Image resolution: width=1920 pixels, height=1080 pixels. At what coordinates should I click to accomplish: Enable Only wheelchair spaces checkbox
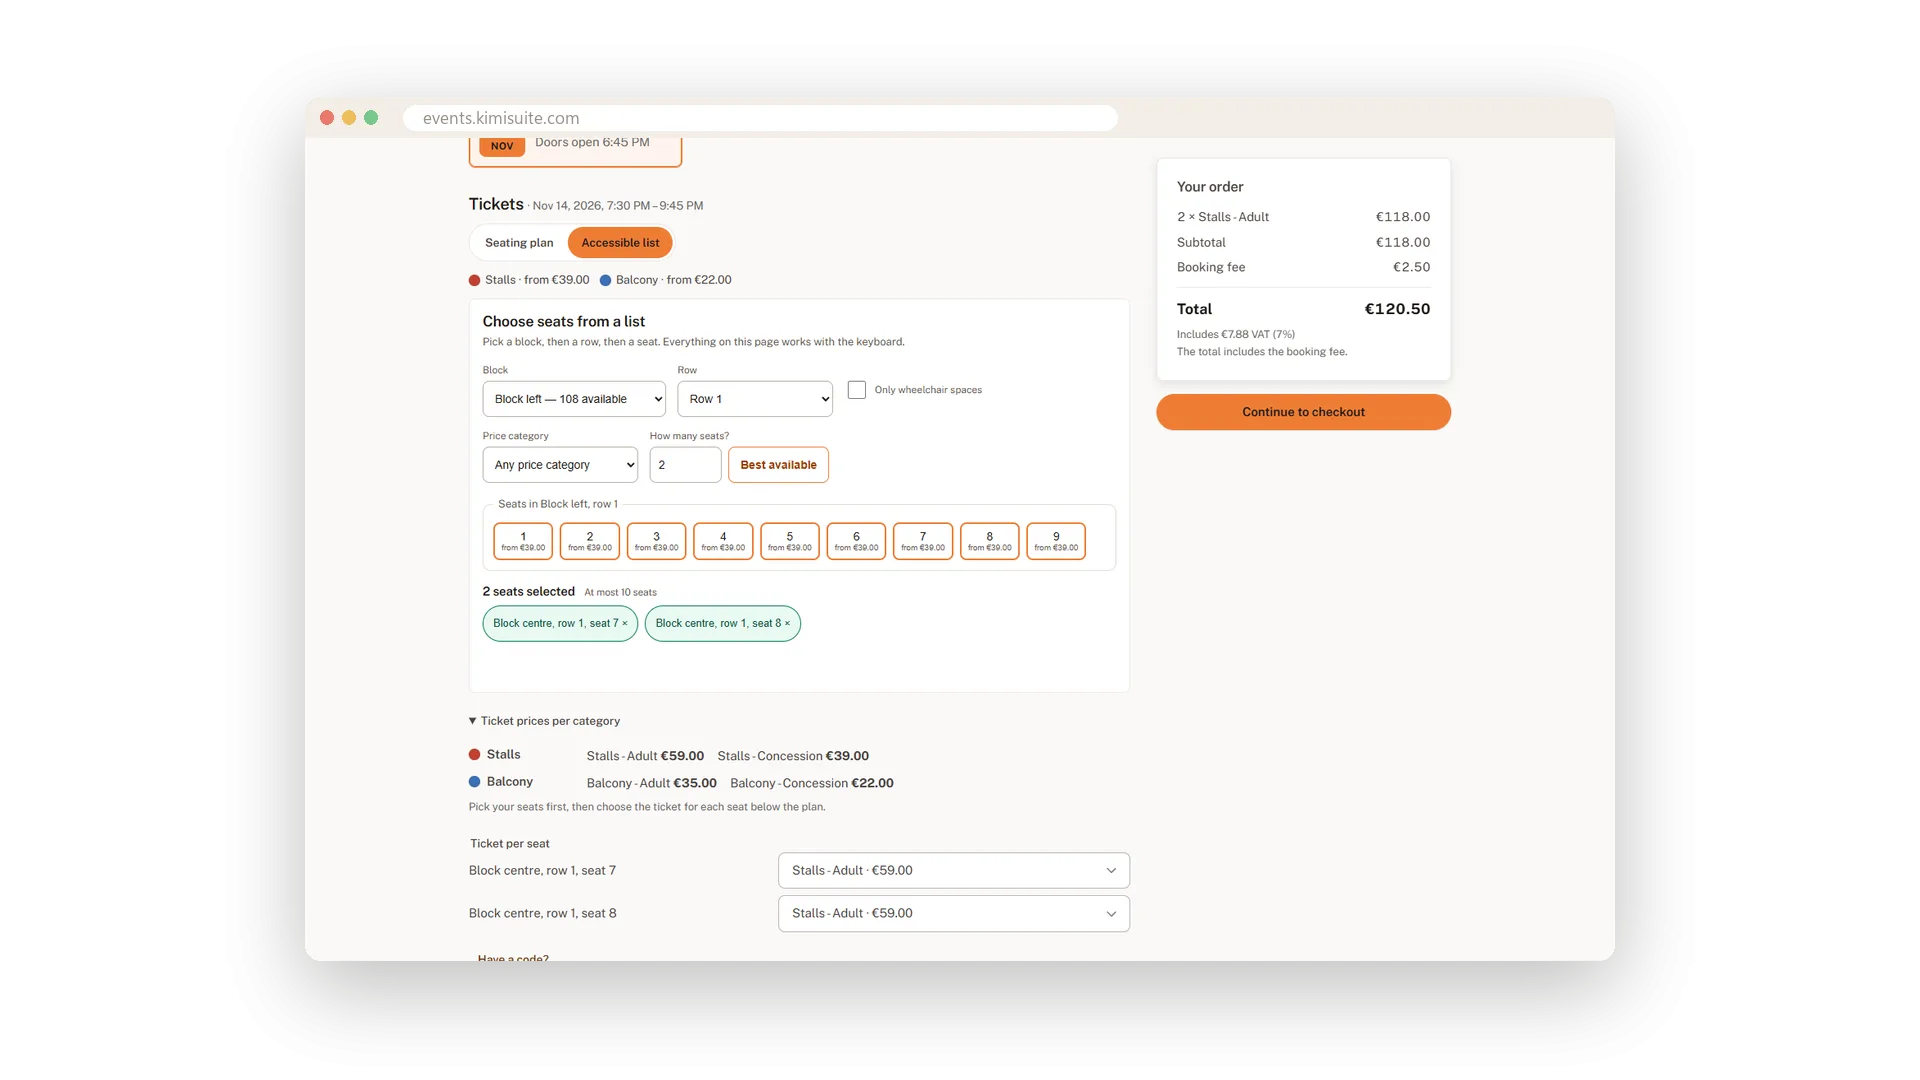[x=857, y=390]
